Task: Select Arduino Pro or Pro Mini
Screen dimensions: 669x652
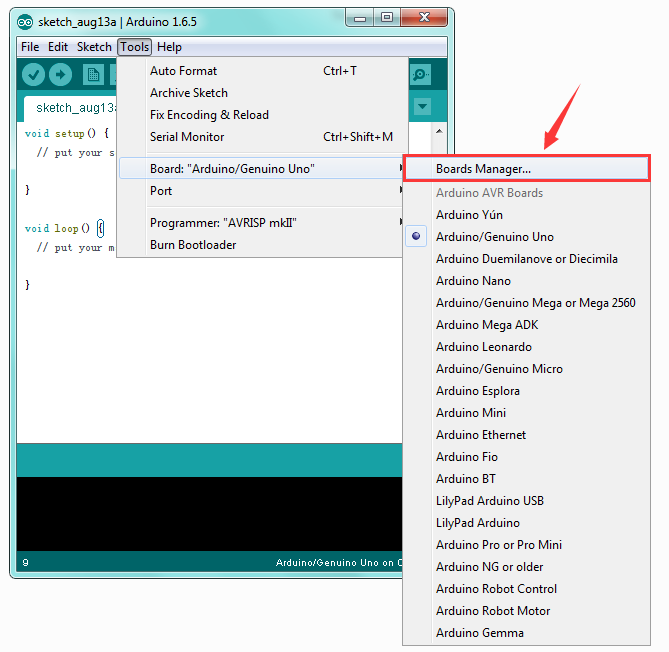Action: [526, 545]
